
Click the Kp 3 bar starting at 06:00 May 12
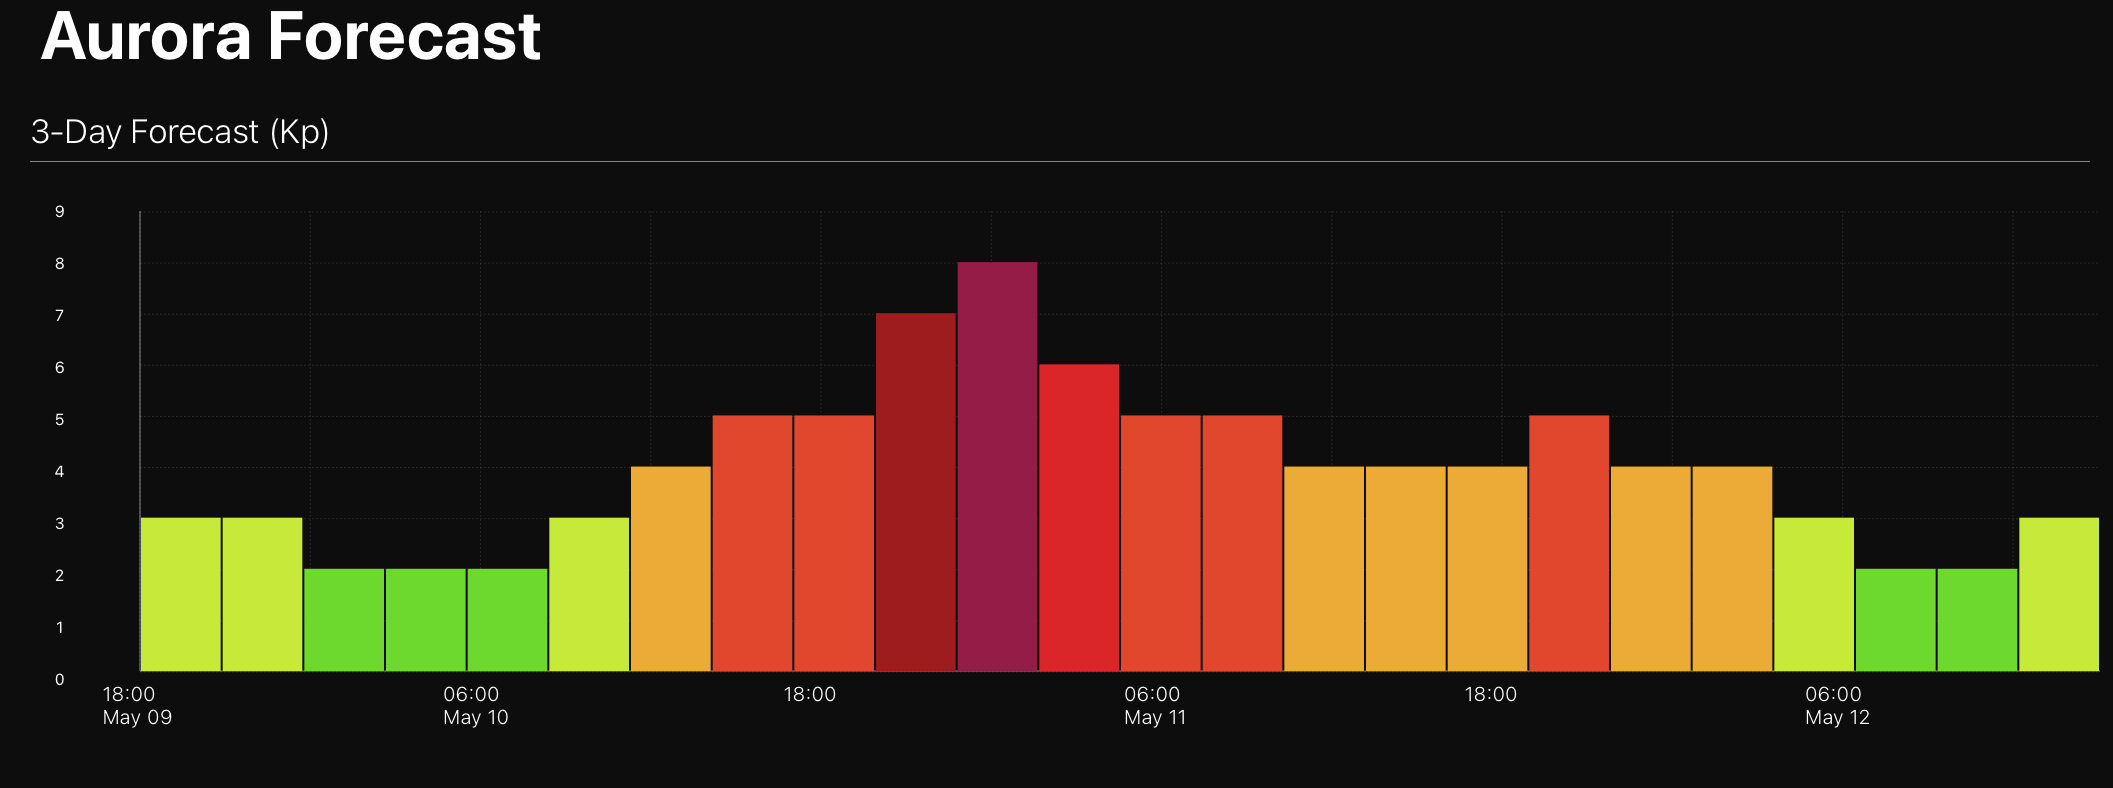point(1813,594)
